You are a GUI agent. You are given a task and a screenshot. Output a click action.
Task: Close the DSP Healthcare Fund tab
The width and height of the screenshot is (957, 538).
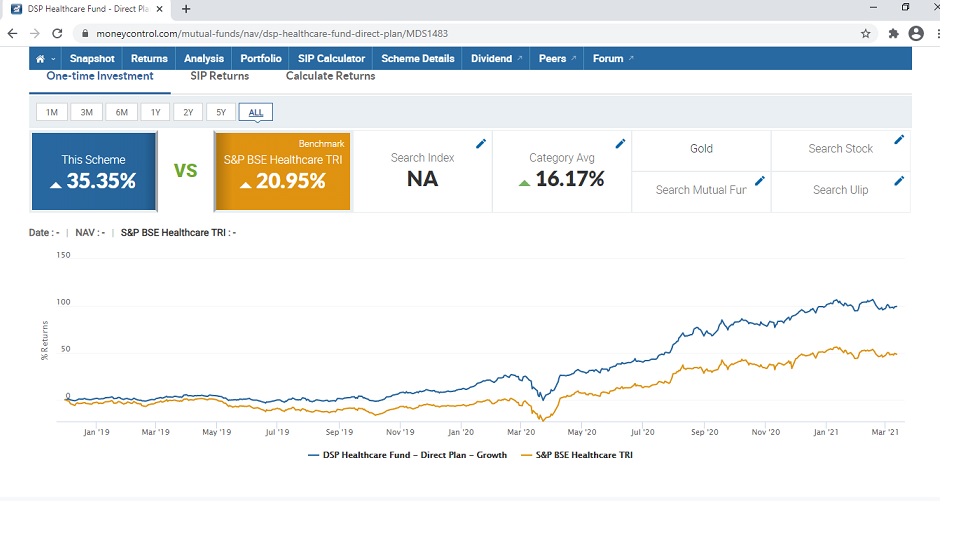(x=159, y=9)
